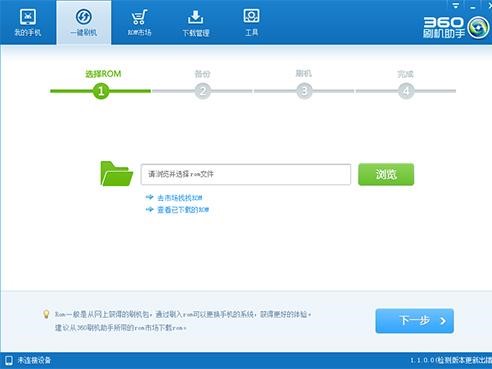Open the 工具 tools tab

click(252, 22)
